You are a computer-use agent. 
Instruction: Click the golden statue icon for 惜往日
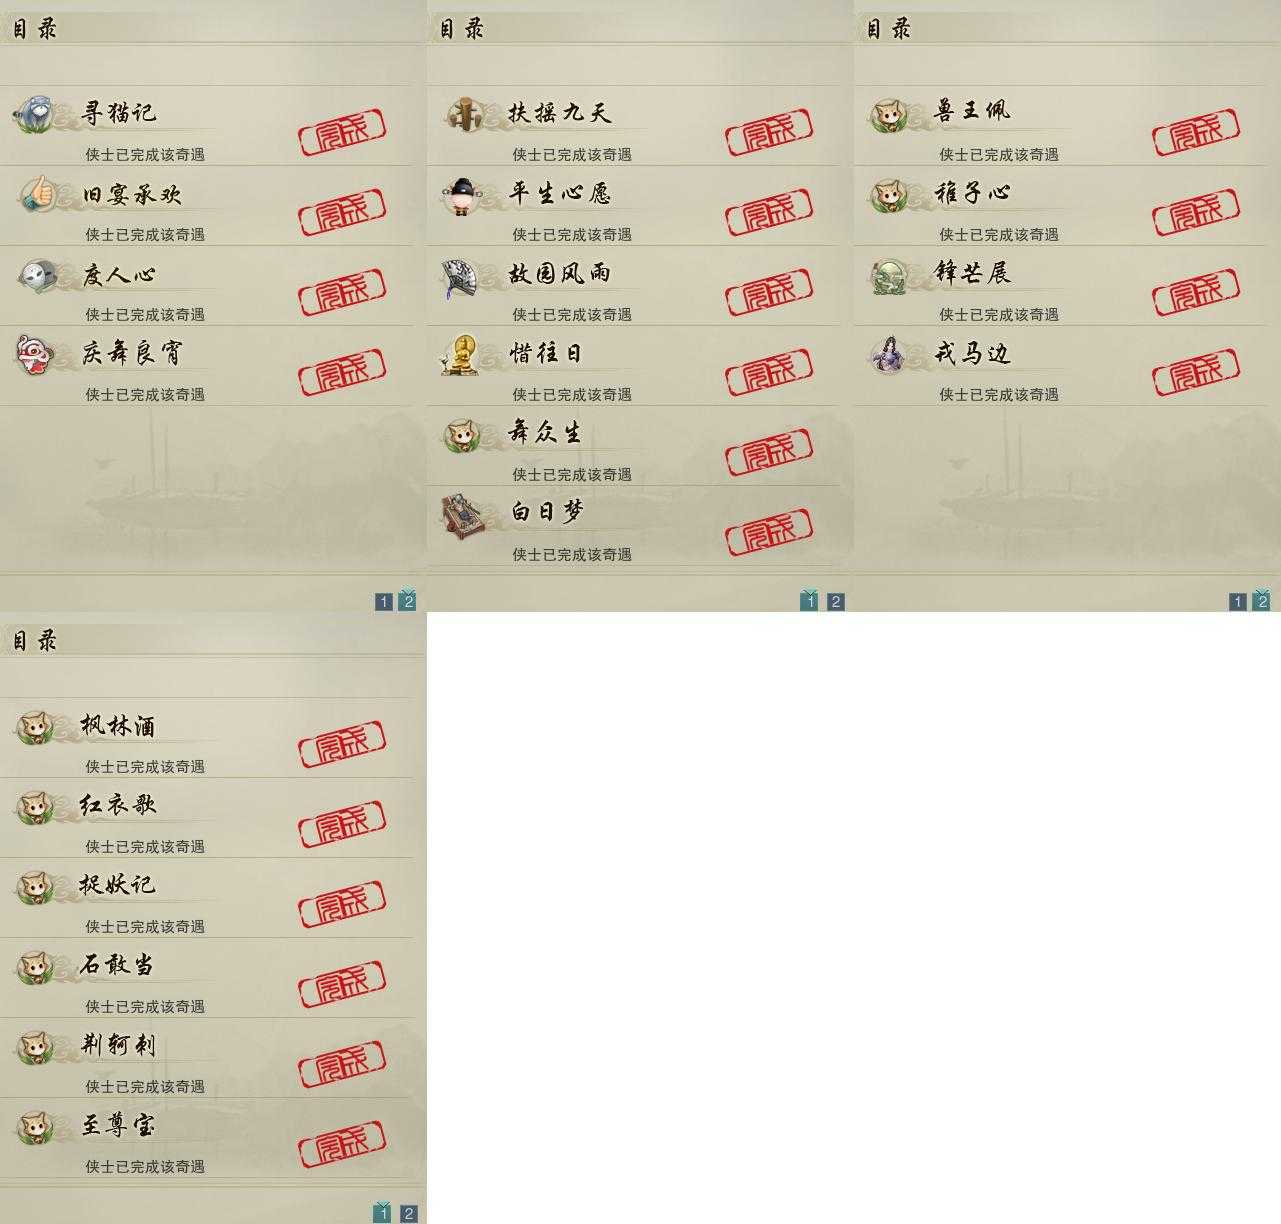(462, 355)
